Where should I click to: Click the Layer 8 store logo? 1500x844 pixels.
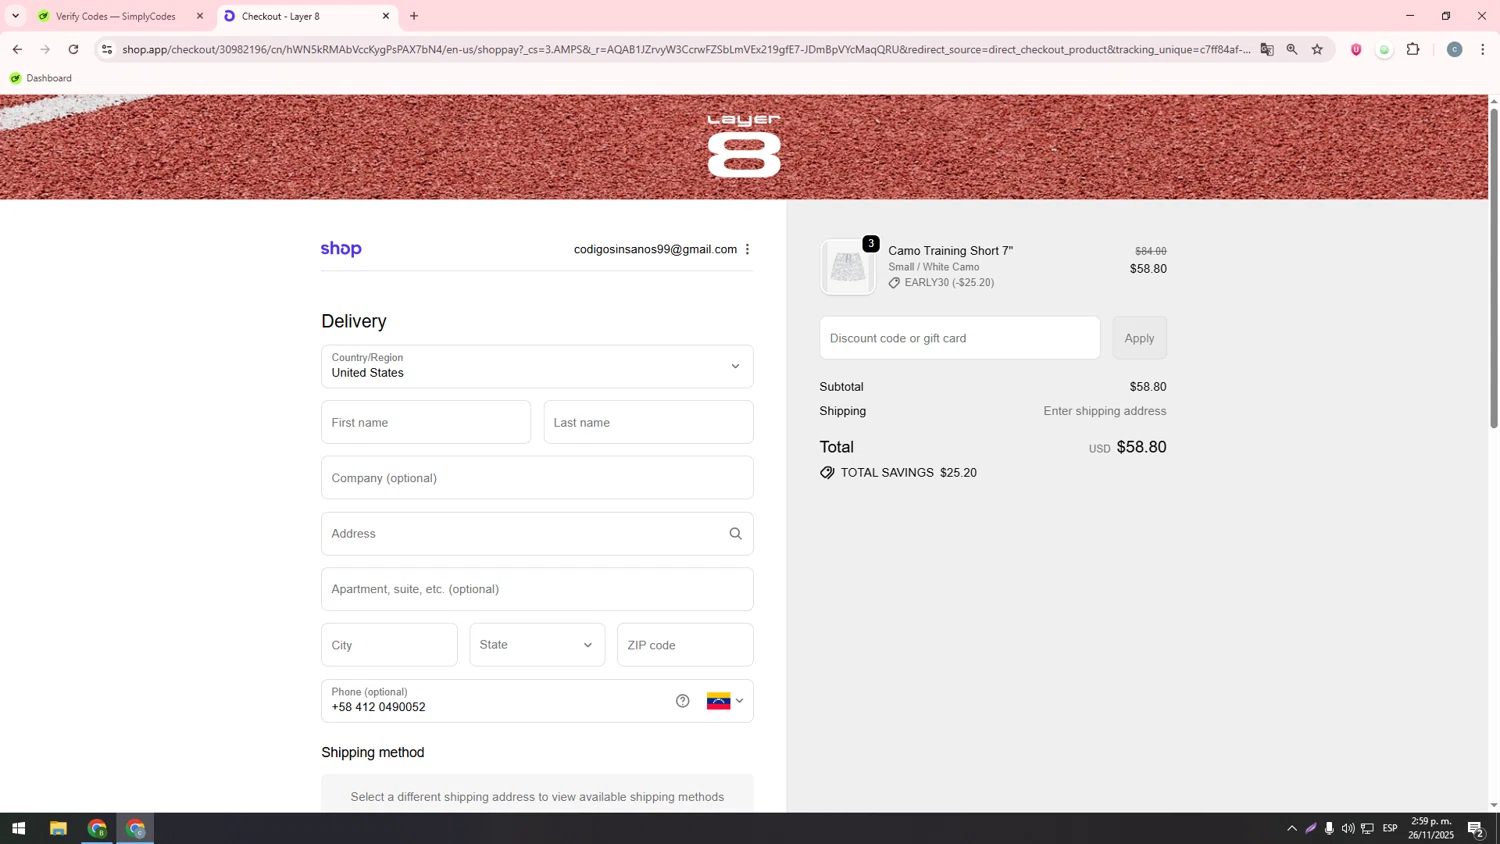click(x=744, y=146)
